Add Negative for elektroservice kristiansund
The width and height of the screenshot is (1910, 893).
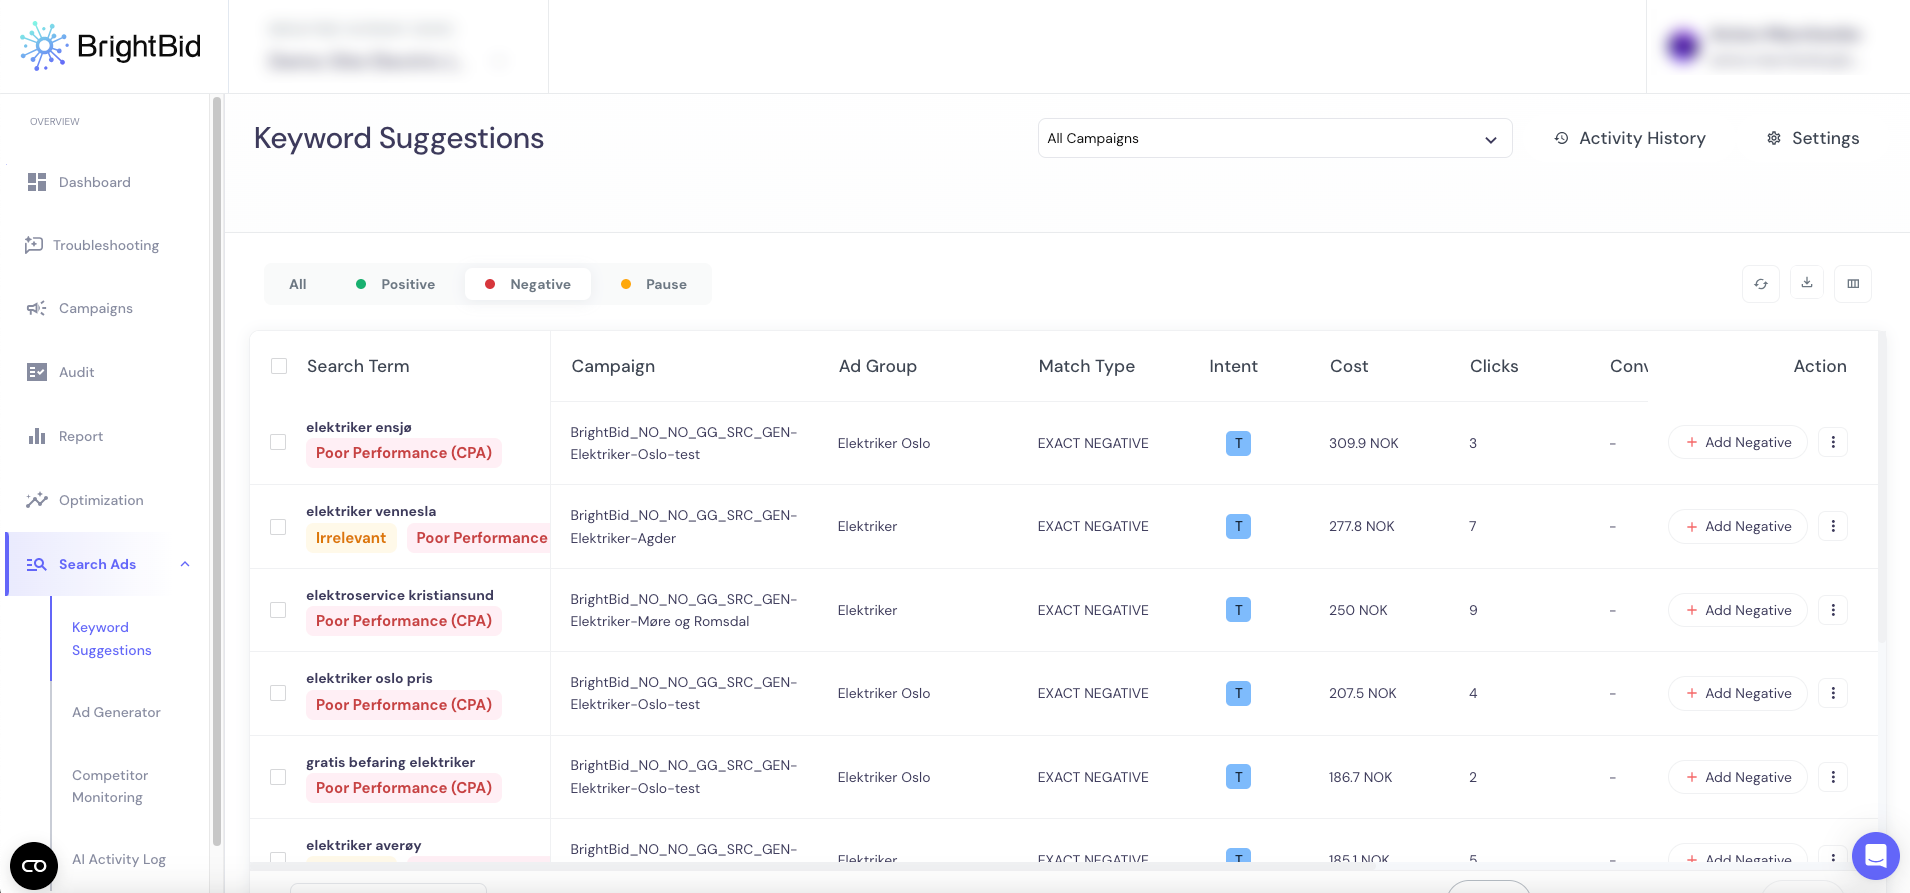(x=1738, y=610)
